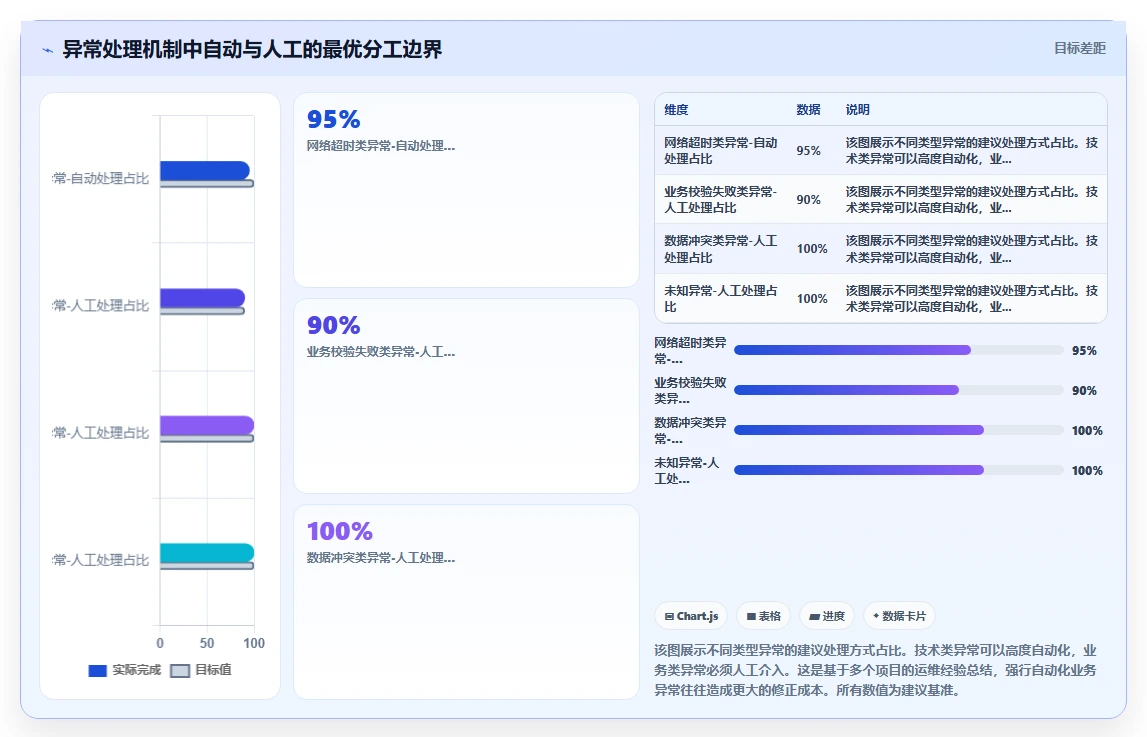Click the 100% table value in the 未知异常 row
The width and height of the screenshot is (1147, 737).
pos(812,299)
